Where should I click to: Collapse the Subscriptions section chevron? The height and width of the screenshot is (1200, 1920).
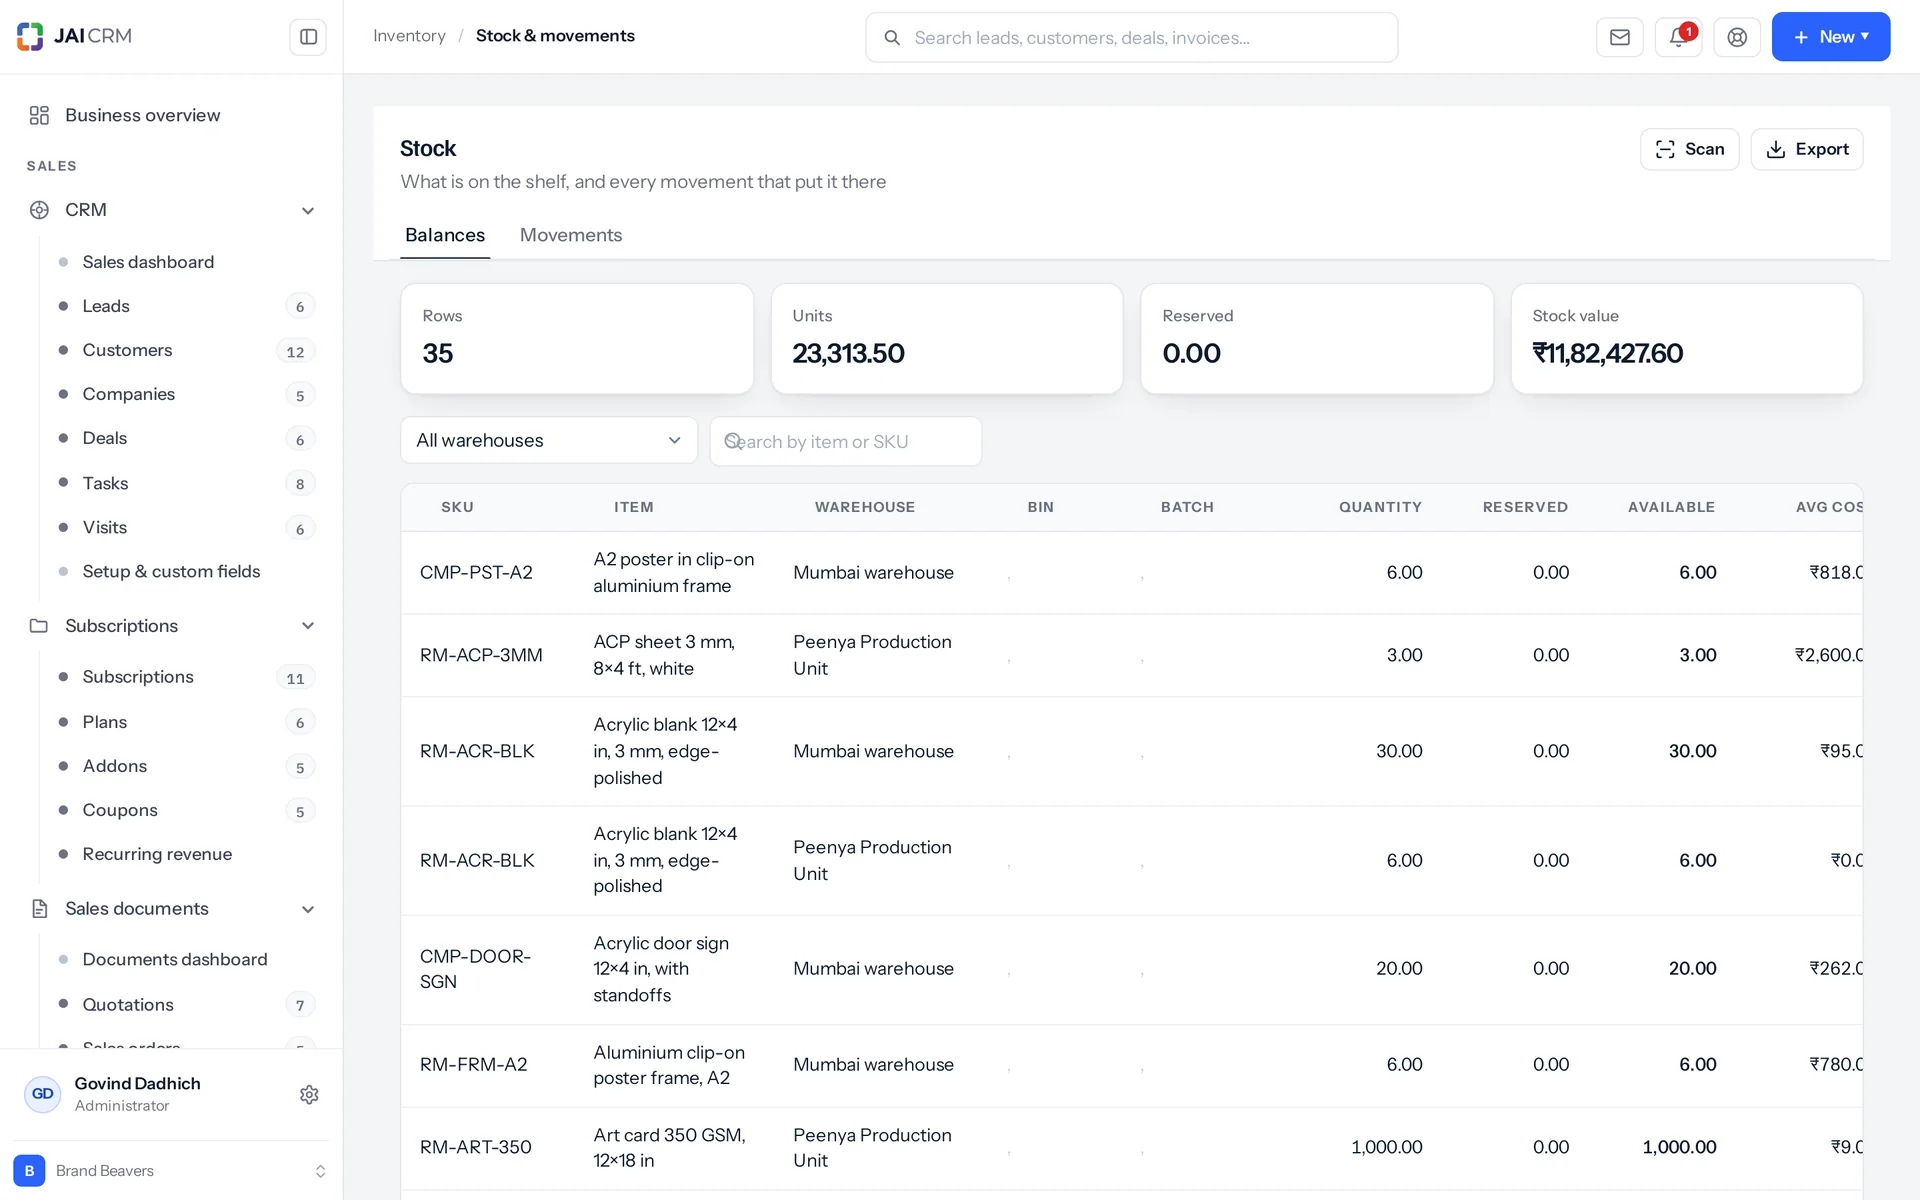pyautogui.click(x=308, y=626)
